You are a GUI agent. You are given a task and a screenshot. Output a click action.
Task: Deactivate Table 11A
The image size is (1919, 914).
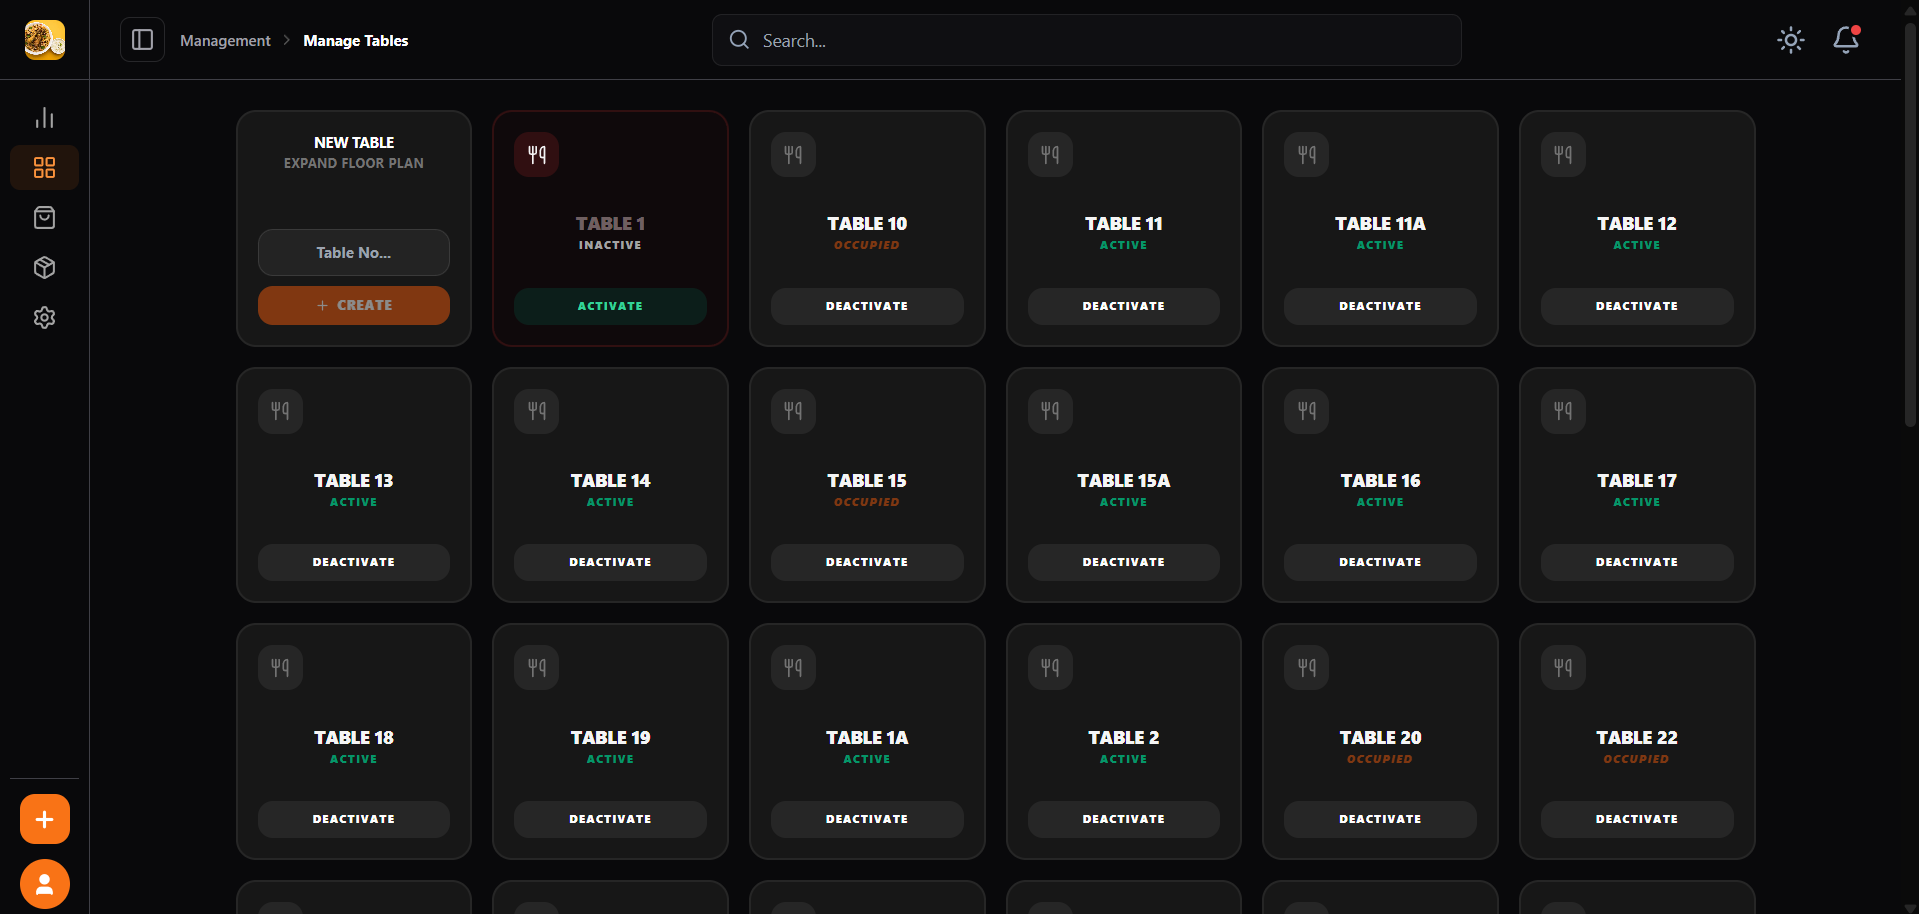pos(1380,306)
